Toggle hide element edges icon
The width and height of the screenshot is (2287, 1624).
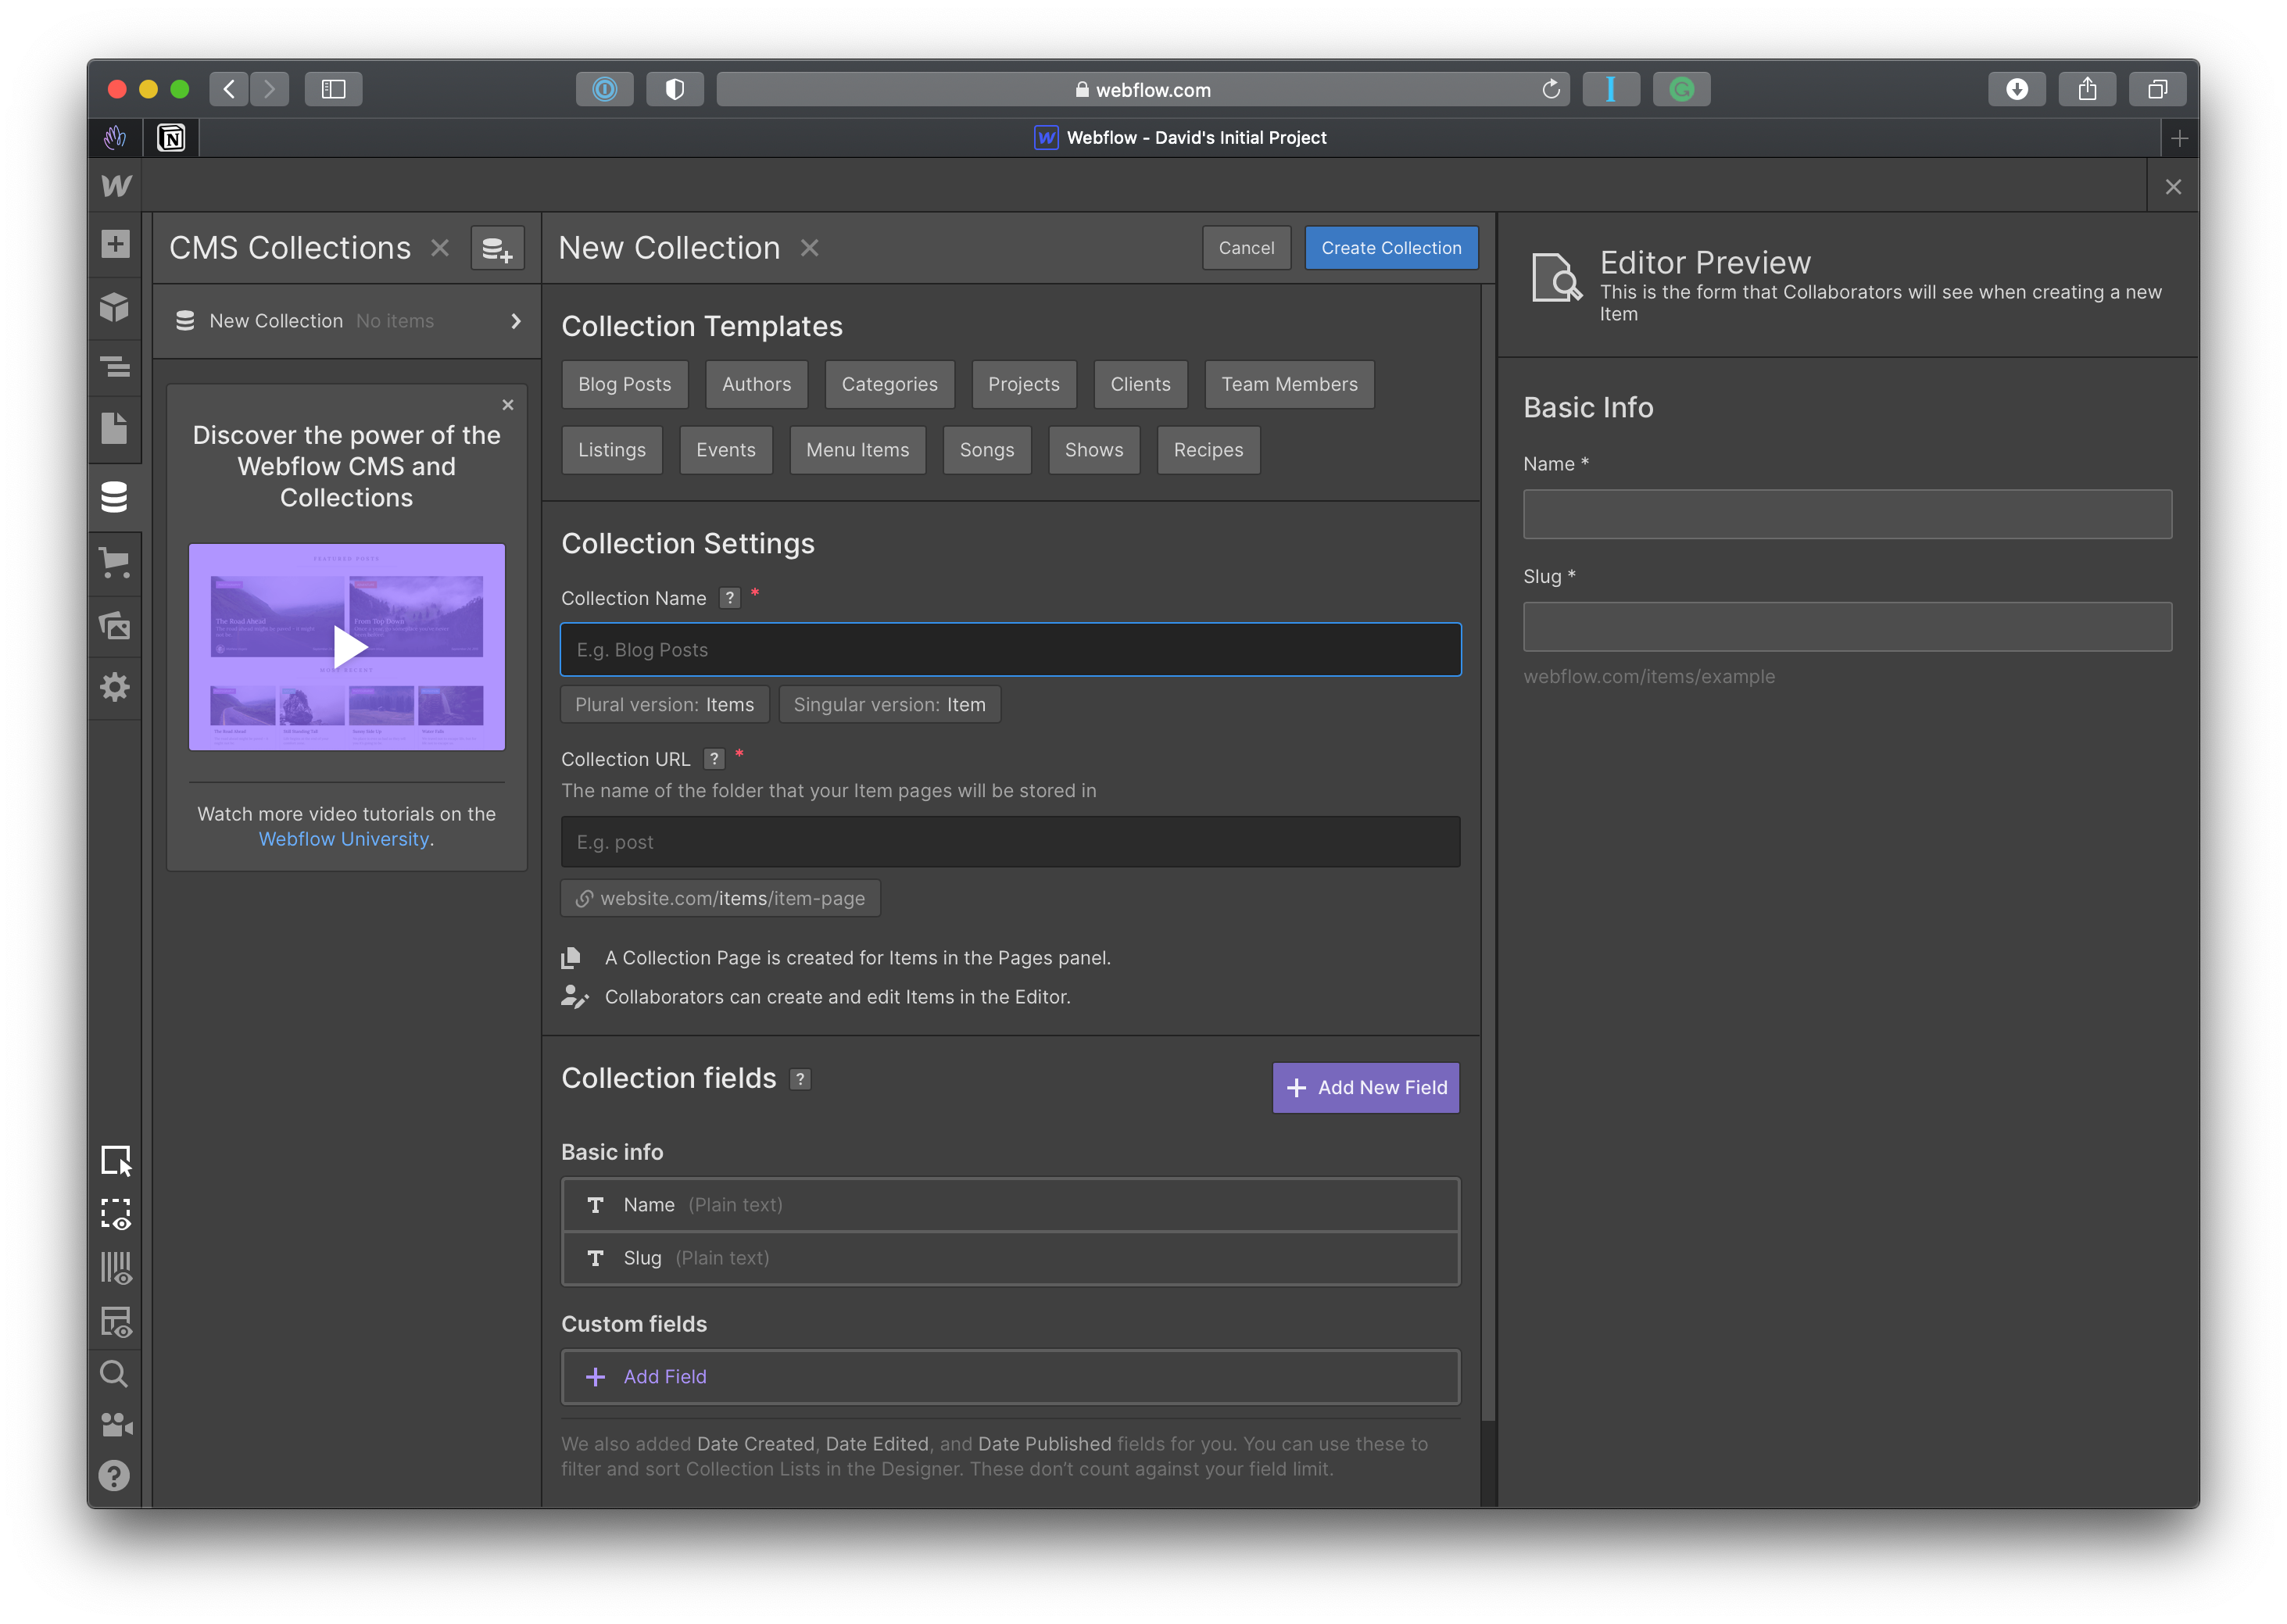tap(115, 1214)
